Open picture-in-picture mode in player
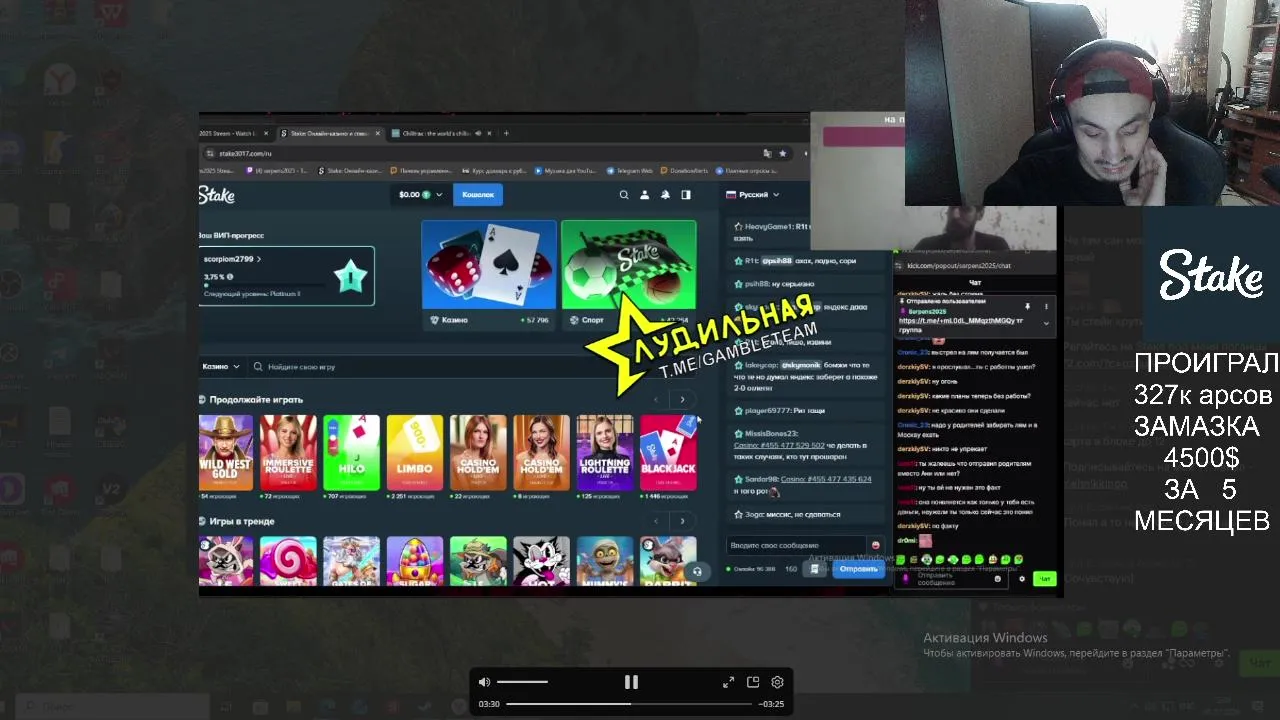Image resolution: width=1280 pixels, height=720 pixels. [x=753, y=682]
